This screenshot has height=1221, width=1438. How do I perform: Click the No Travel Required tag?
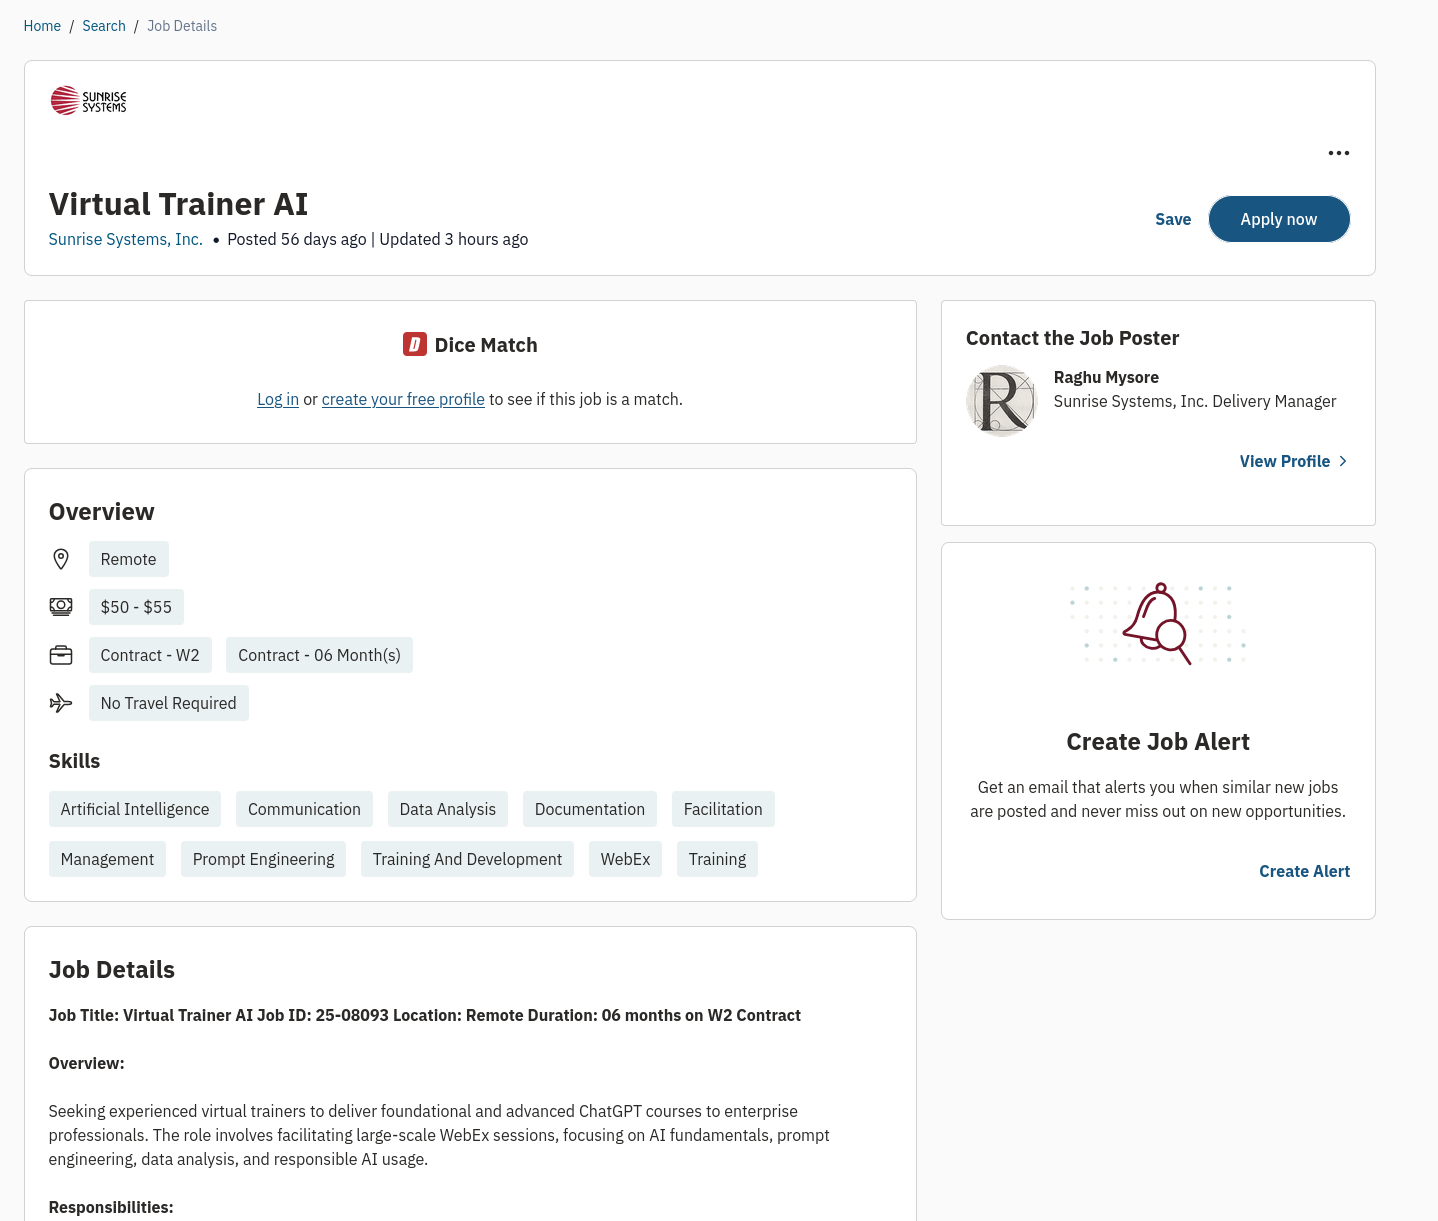coord(169,703)
